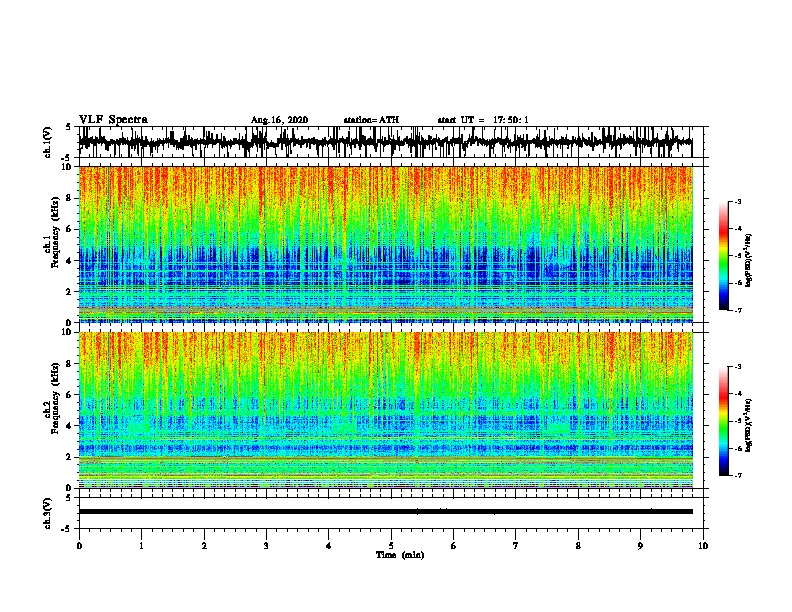Click the 'Time (min)' axis label
The image size is (792, 612).
point(400,555)
